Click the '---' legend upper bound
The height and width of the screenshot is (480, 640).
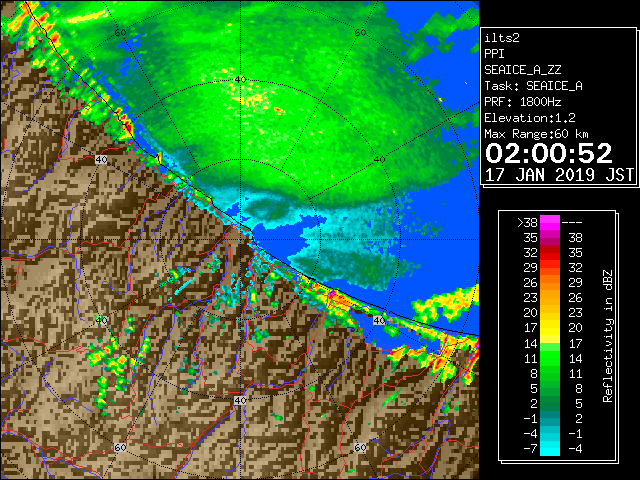pyautogui.click(x=572, y=223)
